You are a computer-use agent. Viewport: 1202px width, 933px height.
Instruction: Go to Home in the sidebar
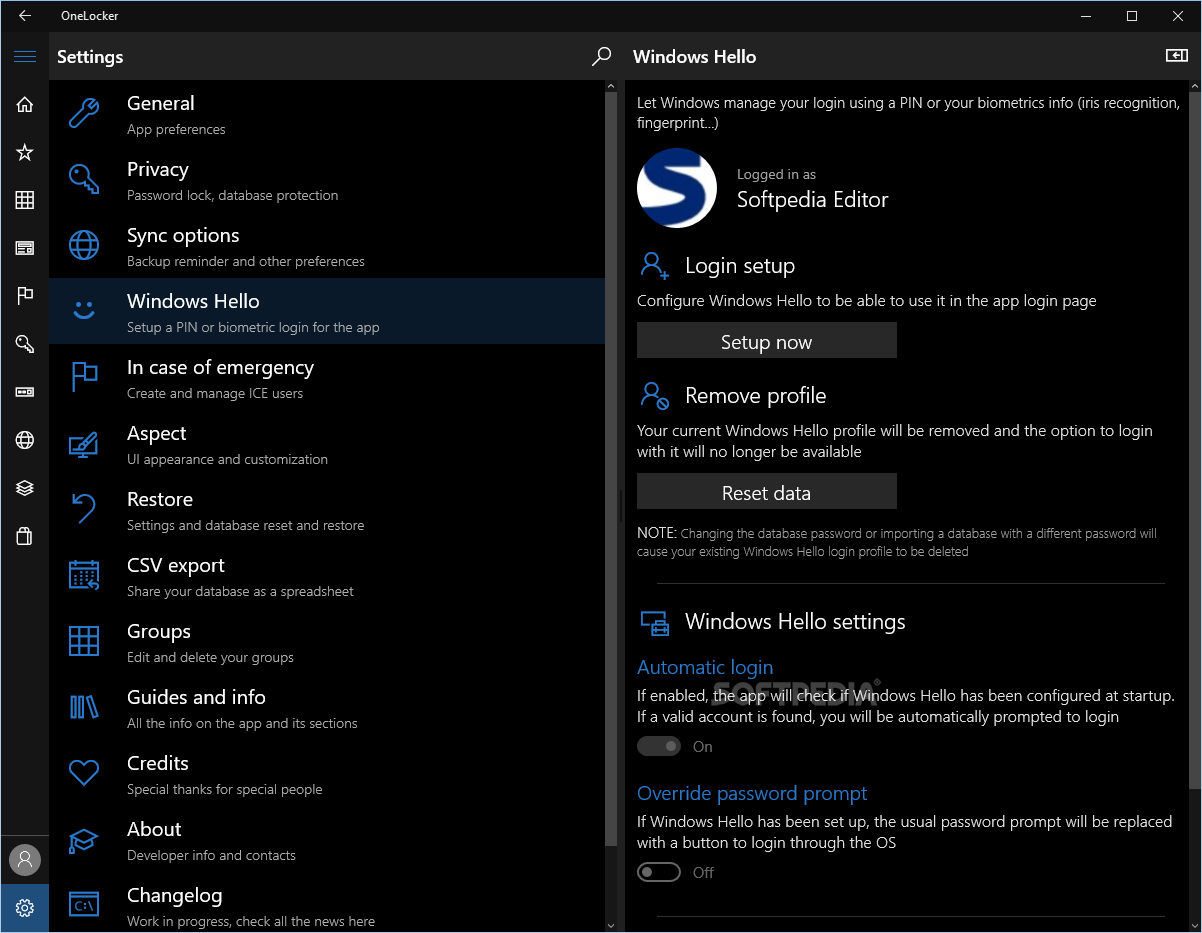(x=25, y=105)
